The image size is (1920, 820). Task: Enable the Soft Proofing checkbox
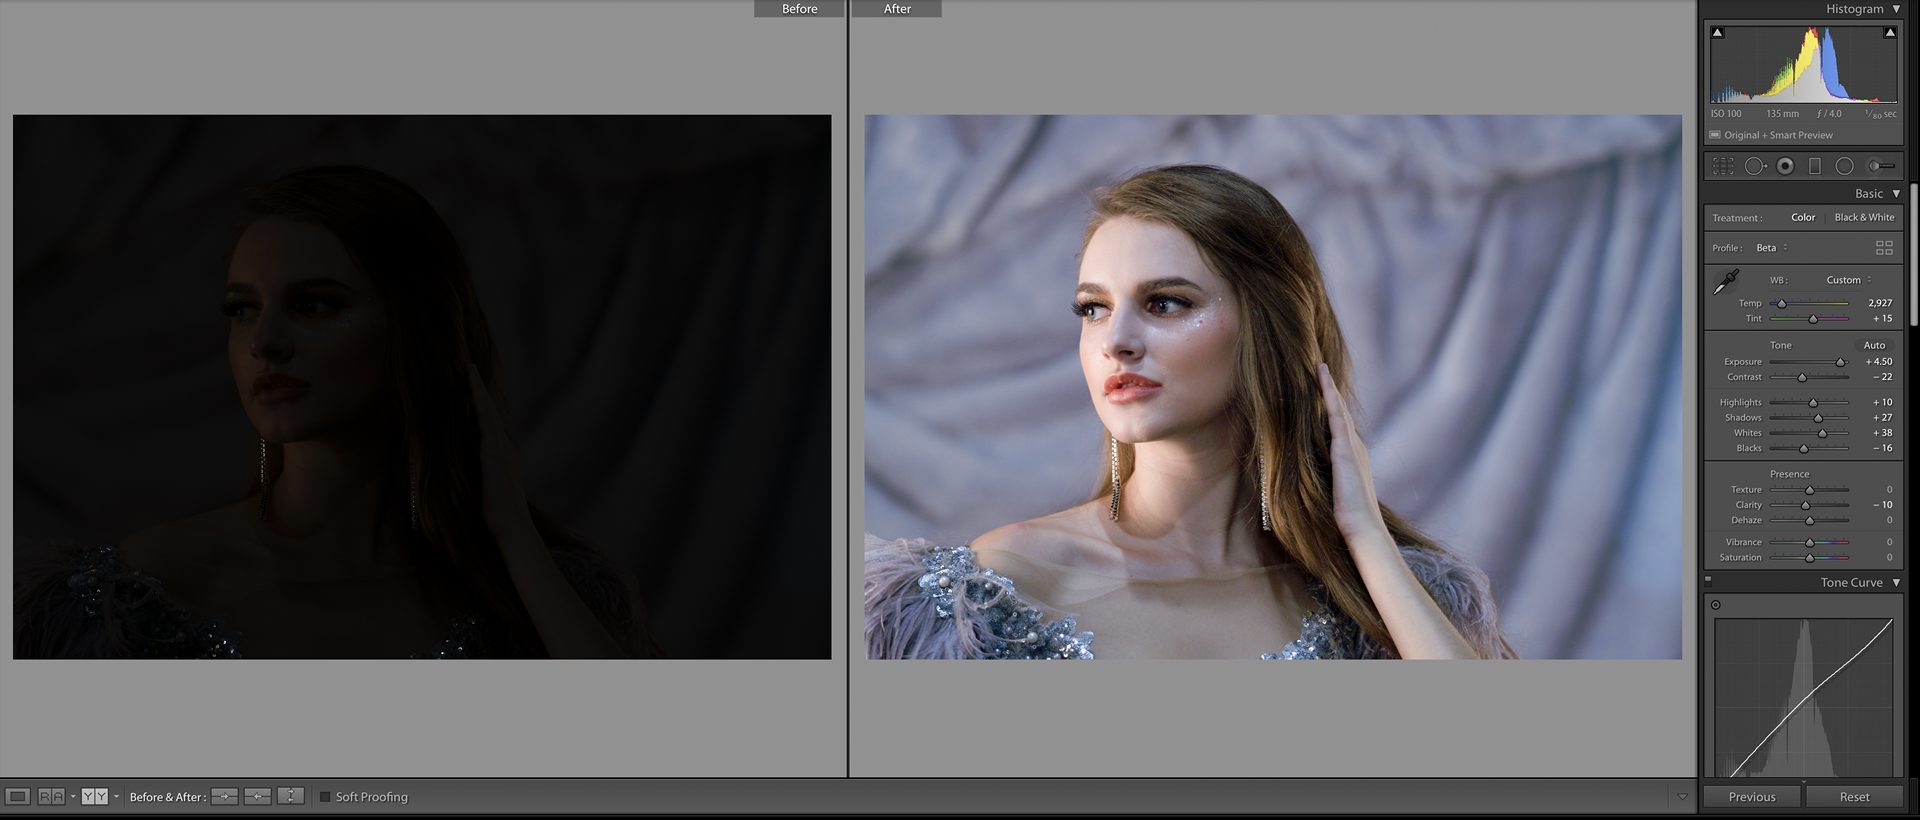[325, 797]
